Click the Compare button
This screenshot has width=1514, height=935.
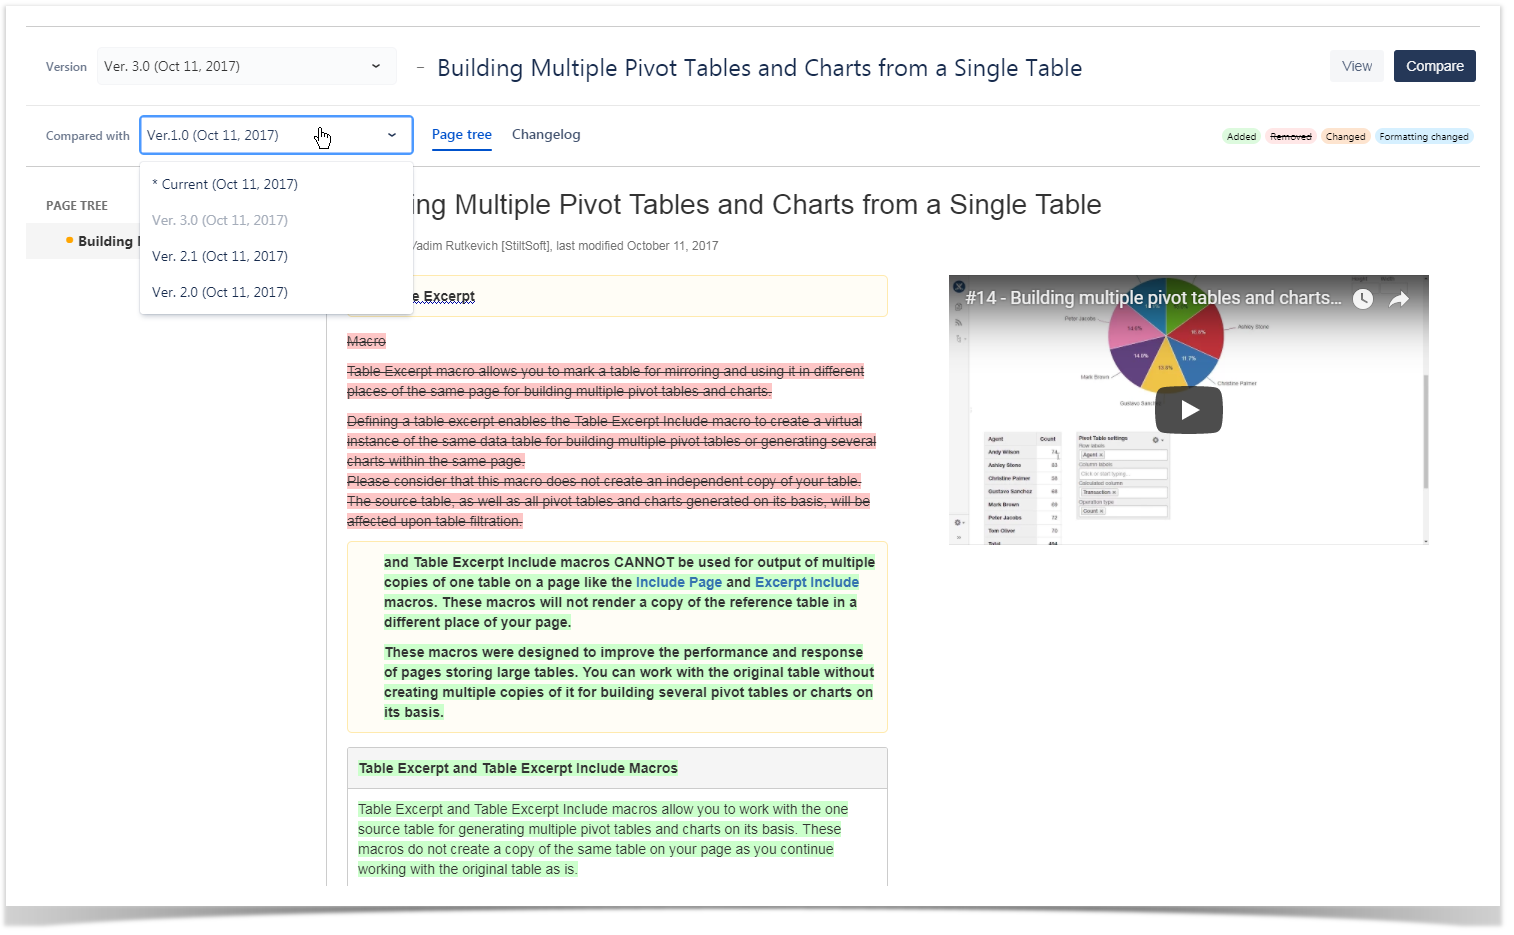point(1435,66)
